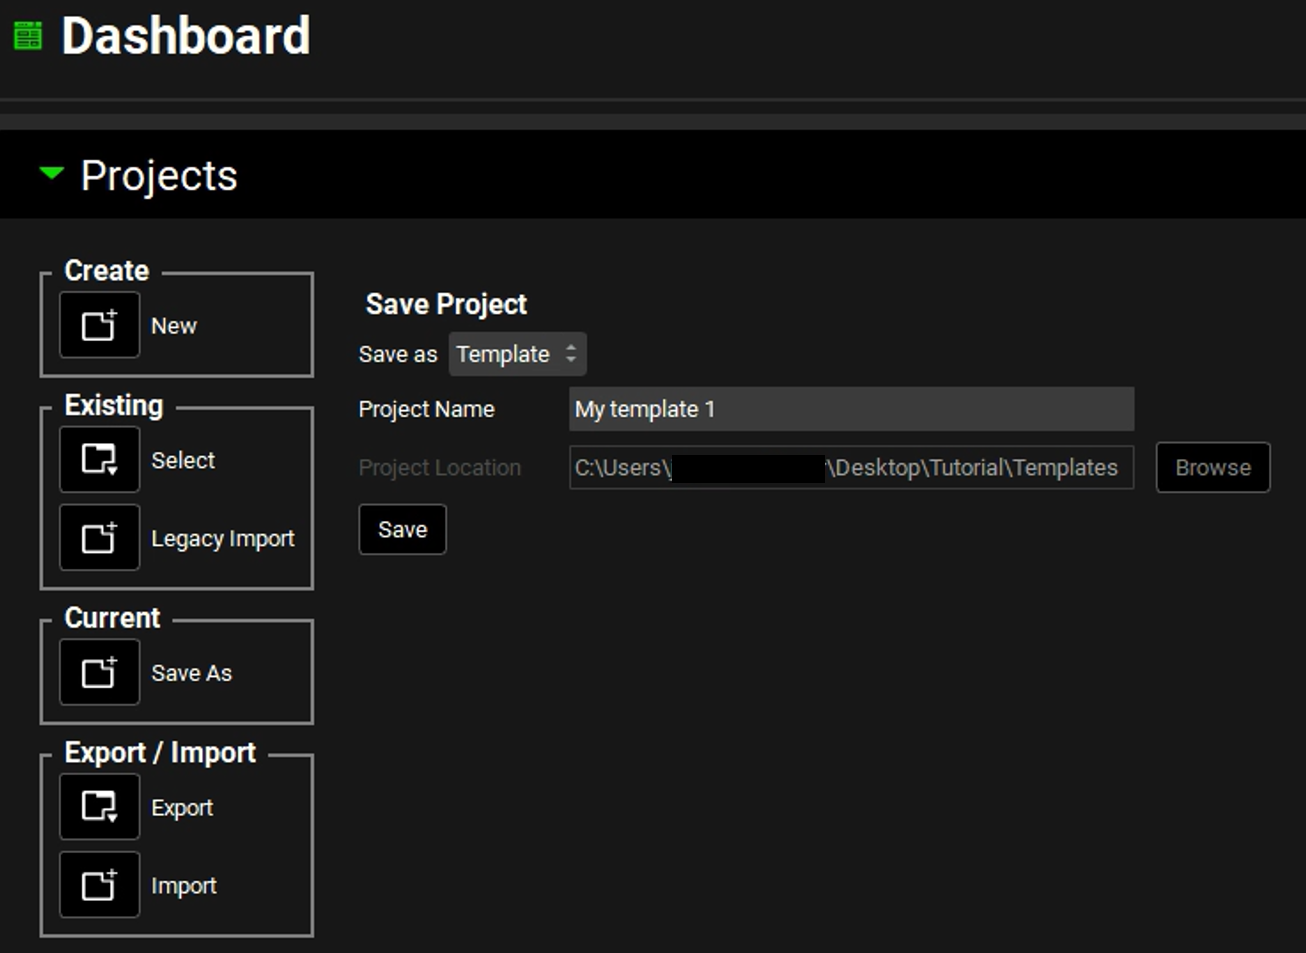This screenshot has width=1306, height=953.
Task: Click the up/down arrows on the Template selector
Action: pyautogui.click(x=571, y=354)
